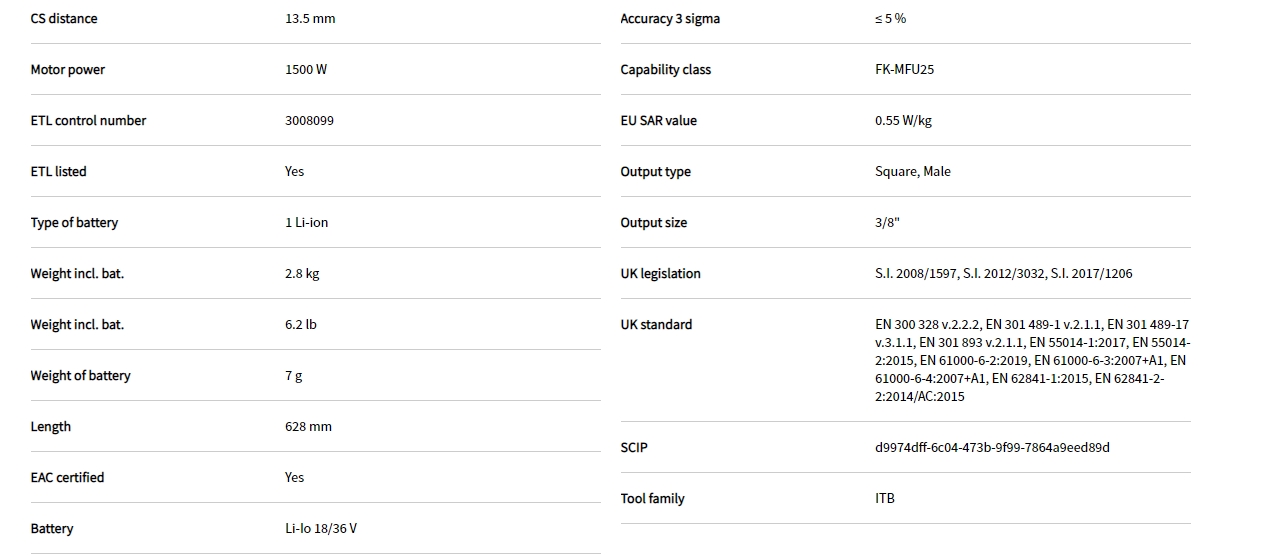Click the 6.2 lb weight value

(x=301, y=325)
